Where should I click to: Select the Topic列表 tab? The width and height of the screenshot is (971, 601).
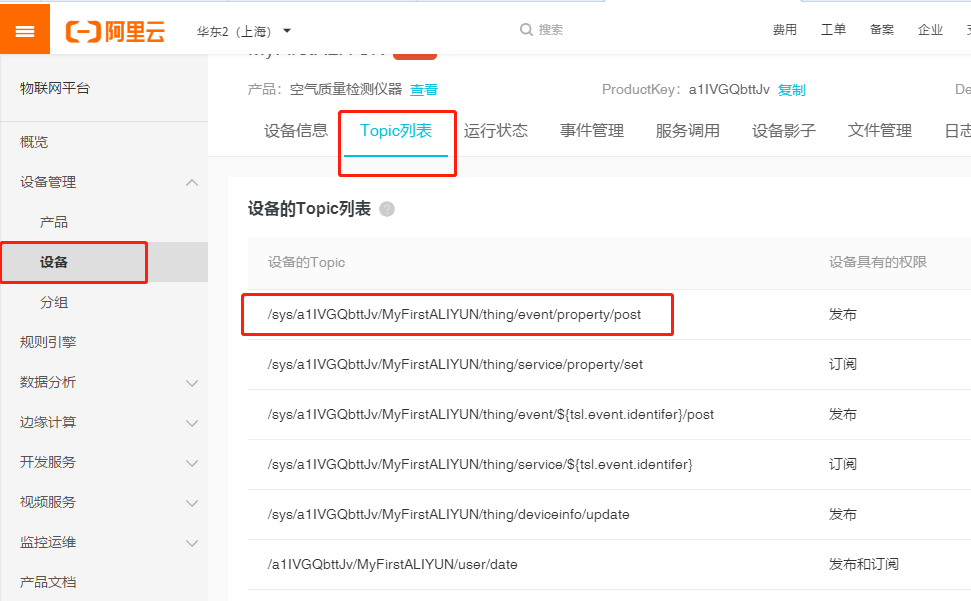(x=396, y=131)
